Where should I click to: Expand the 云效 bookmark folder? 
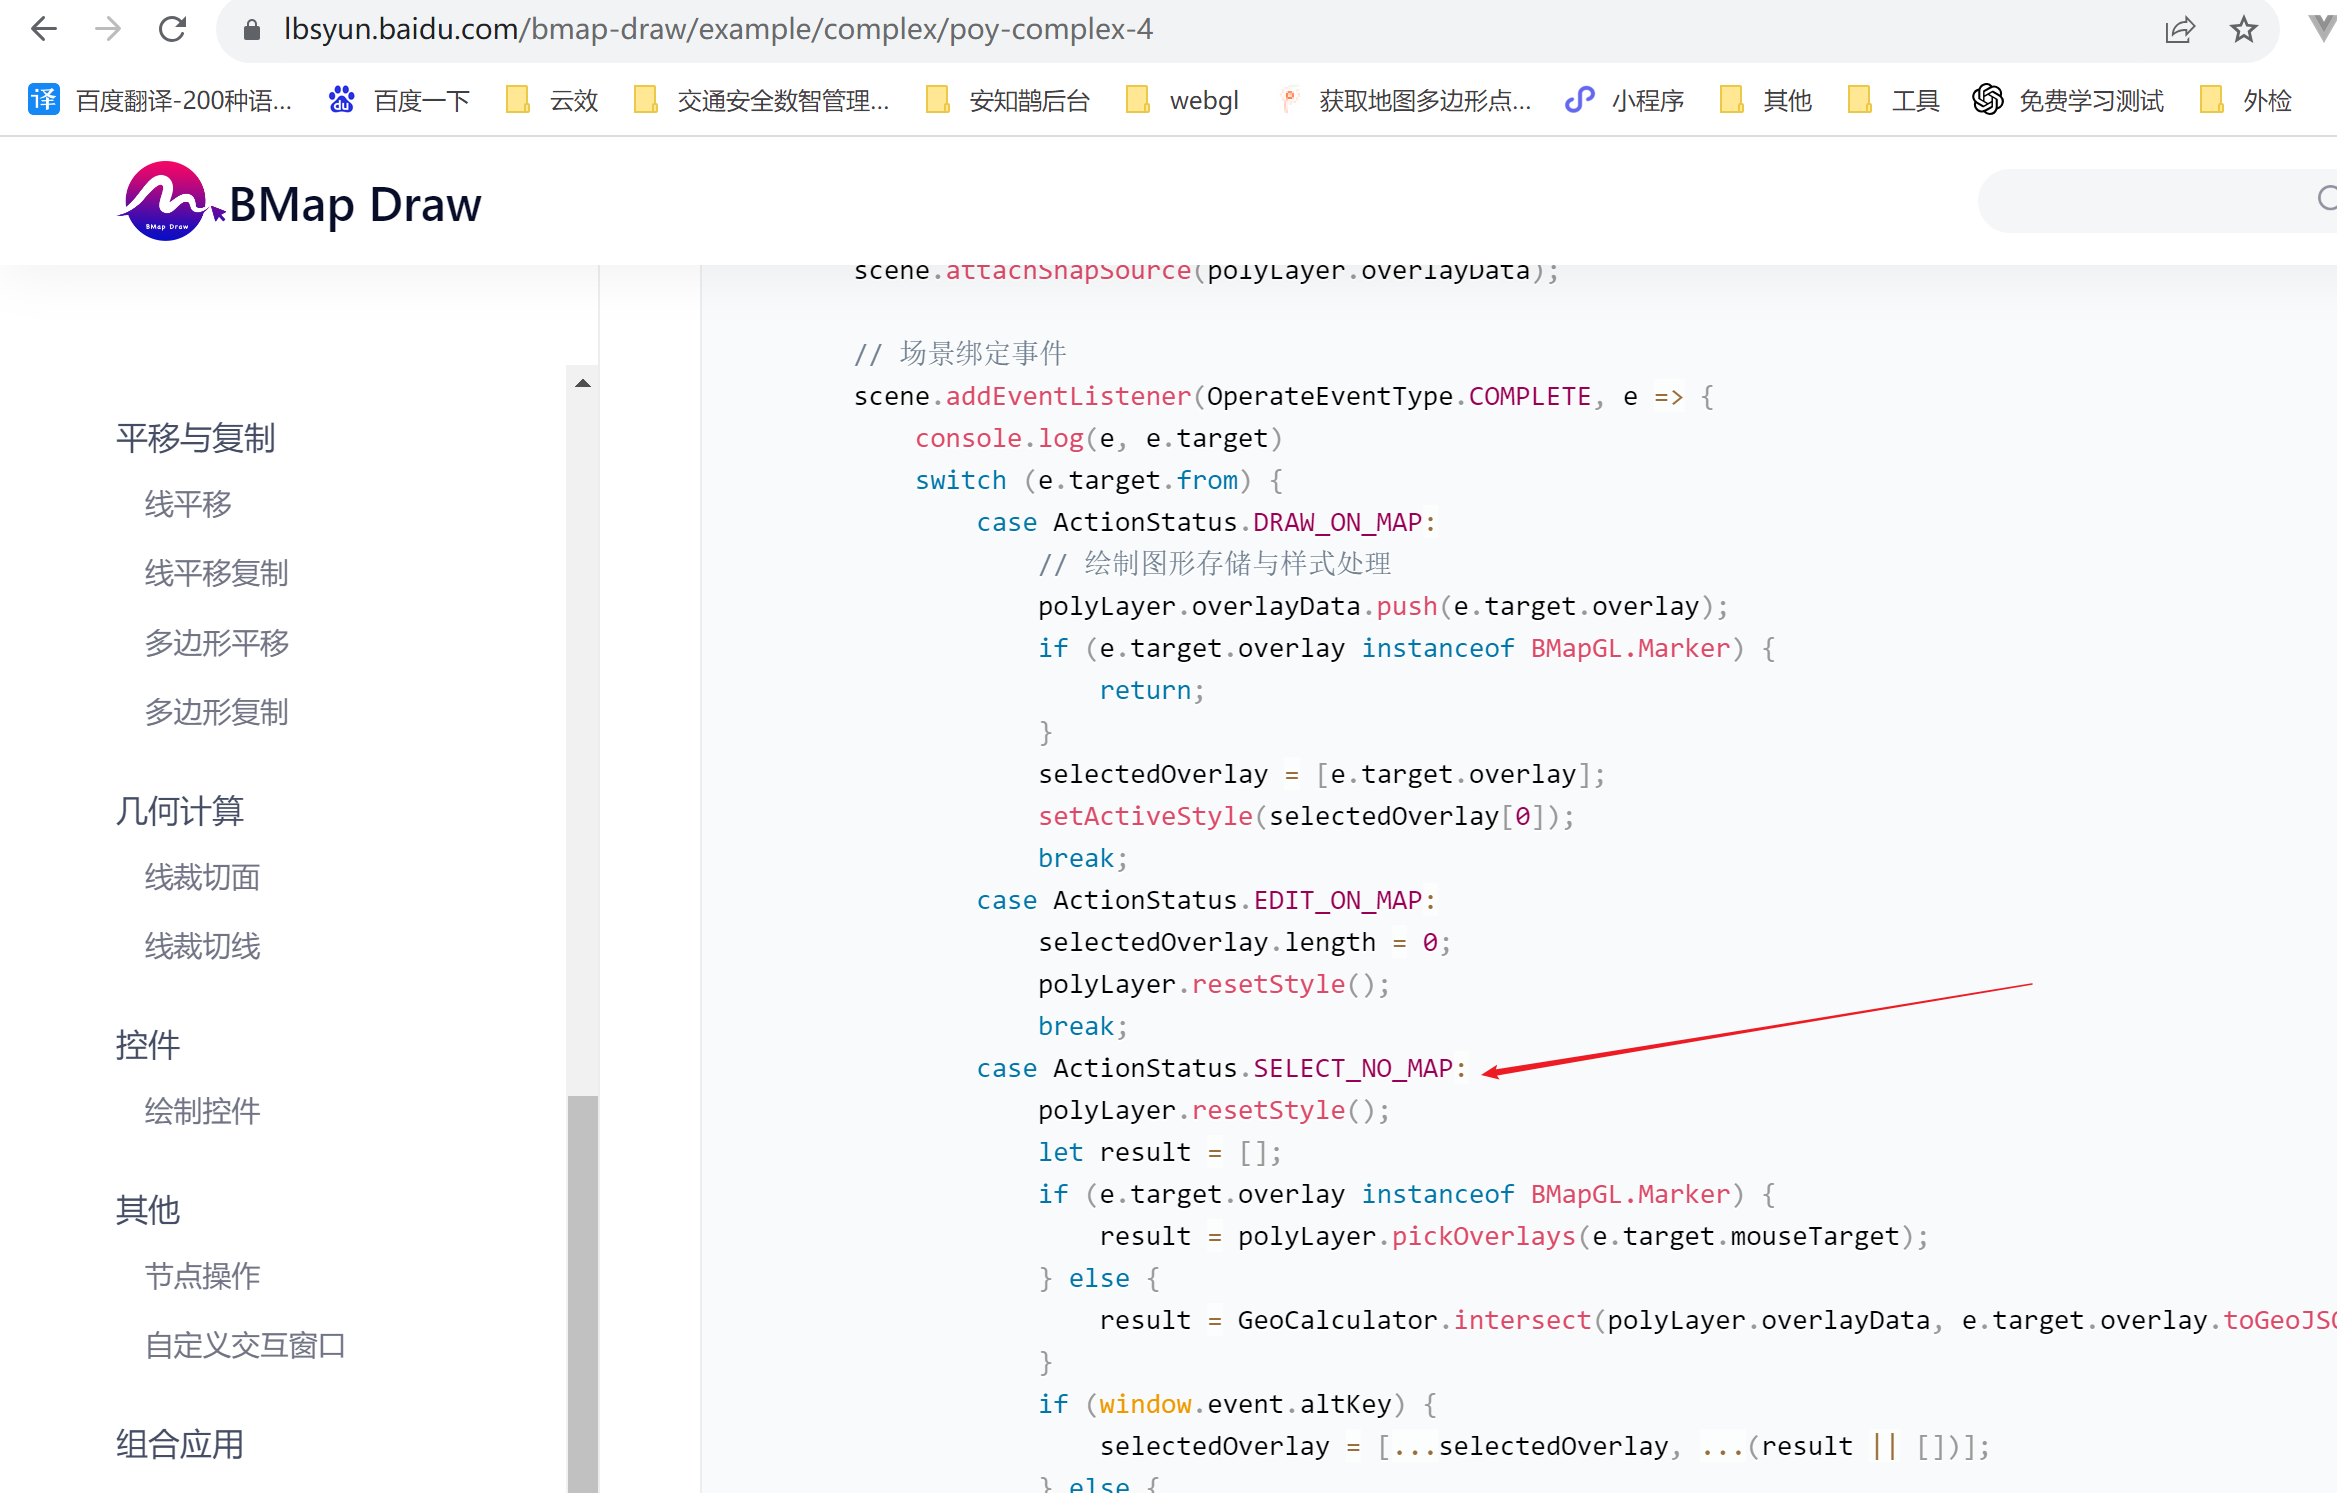[553, 100]
